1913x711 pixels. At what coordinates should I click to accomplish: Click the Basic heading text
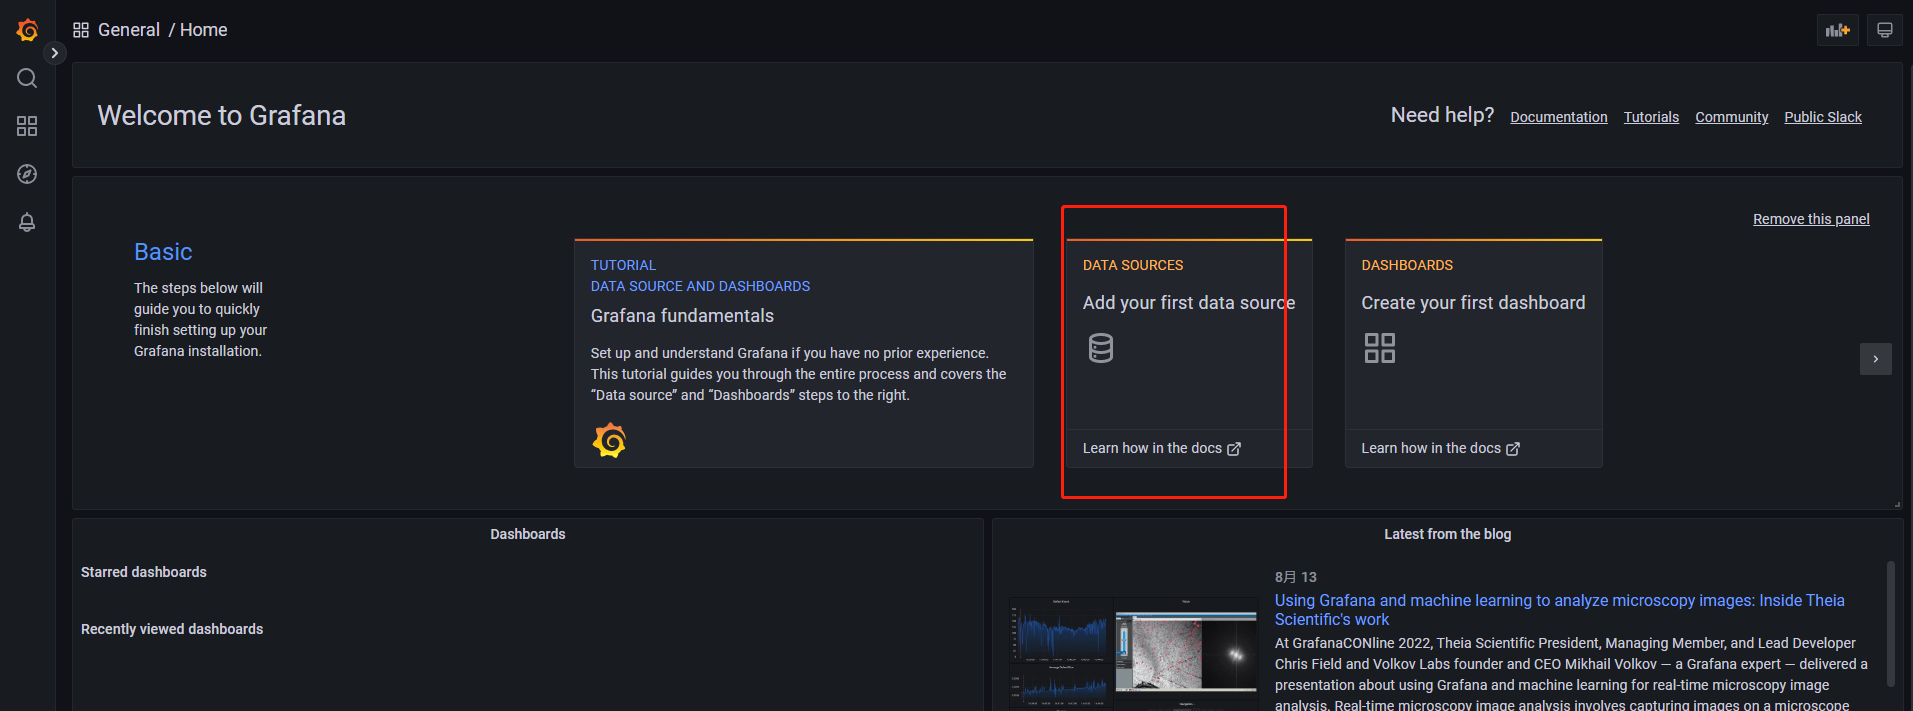coord(163,252)
